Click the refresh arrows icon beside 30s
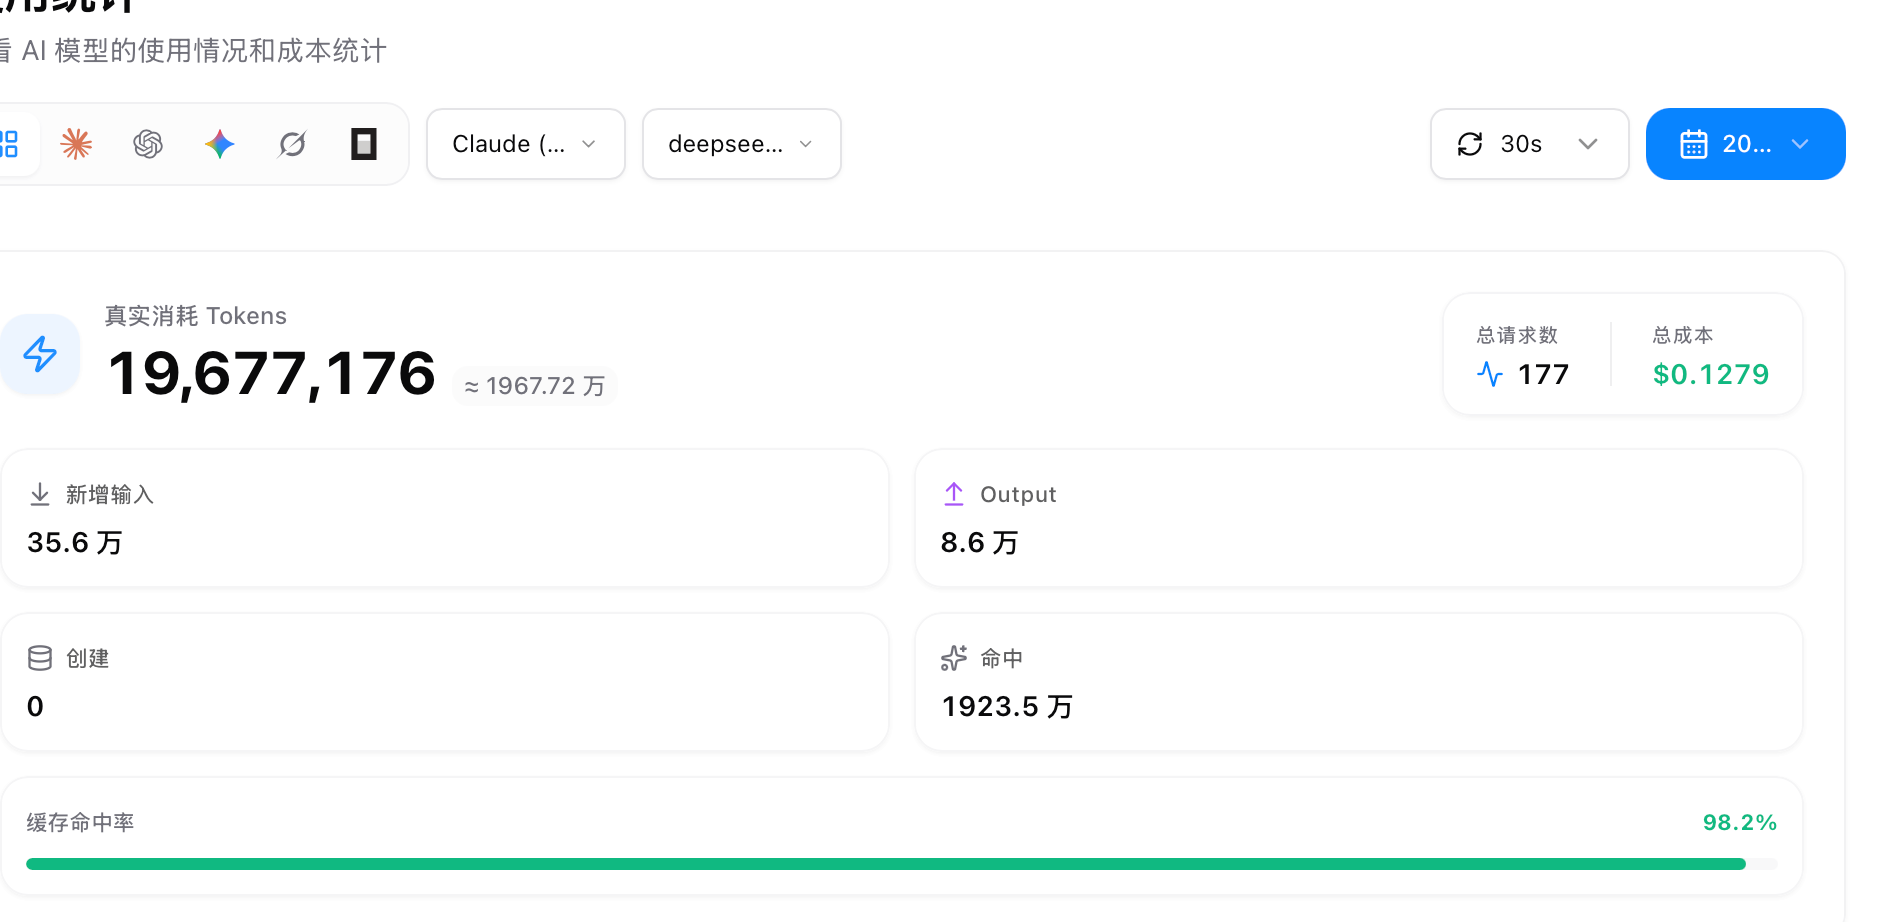This screenshot has width=1878, height=922. coord(1470,144)
